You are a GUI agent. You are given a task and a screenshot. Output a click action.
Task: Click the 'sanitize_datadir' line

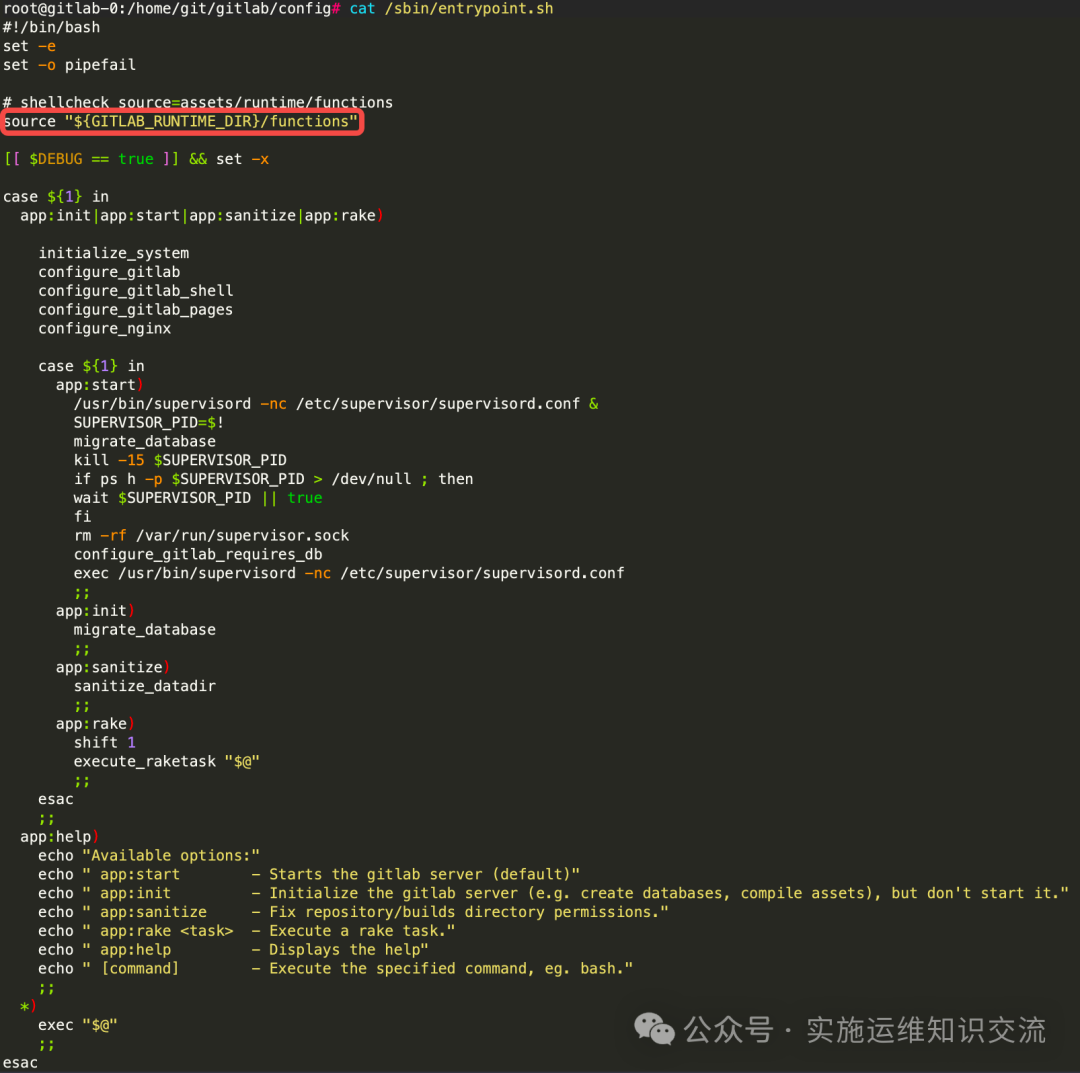point(145,686)
